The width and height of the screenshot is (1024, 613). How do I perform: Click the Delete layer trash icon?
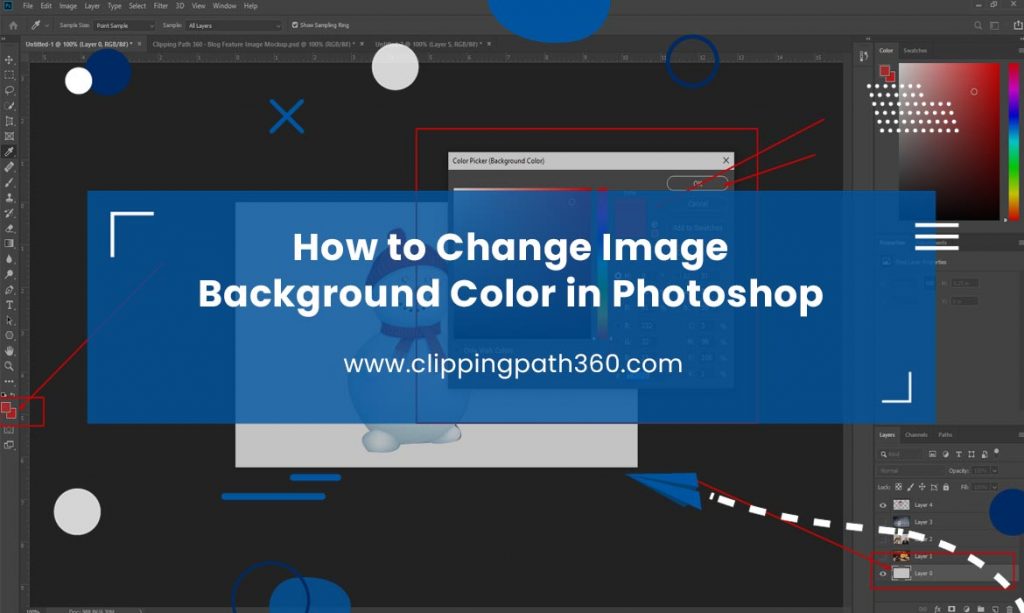point(1010,609)
